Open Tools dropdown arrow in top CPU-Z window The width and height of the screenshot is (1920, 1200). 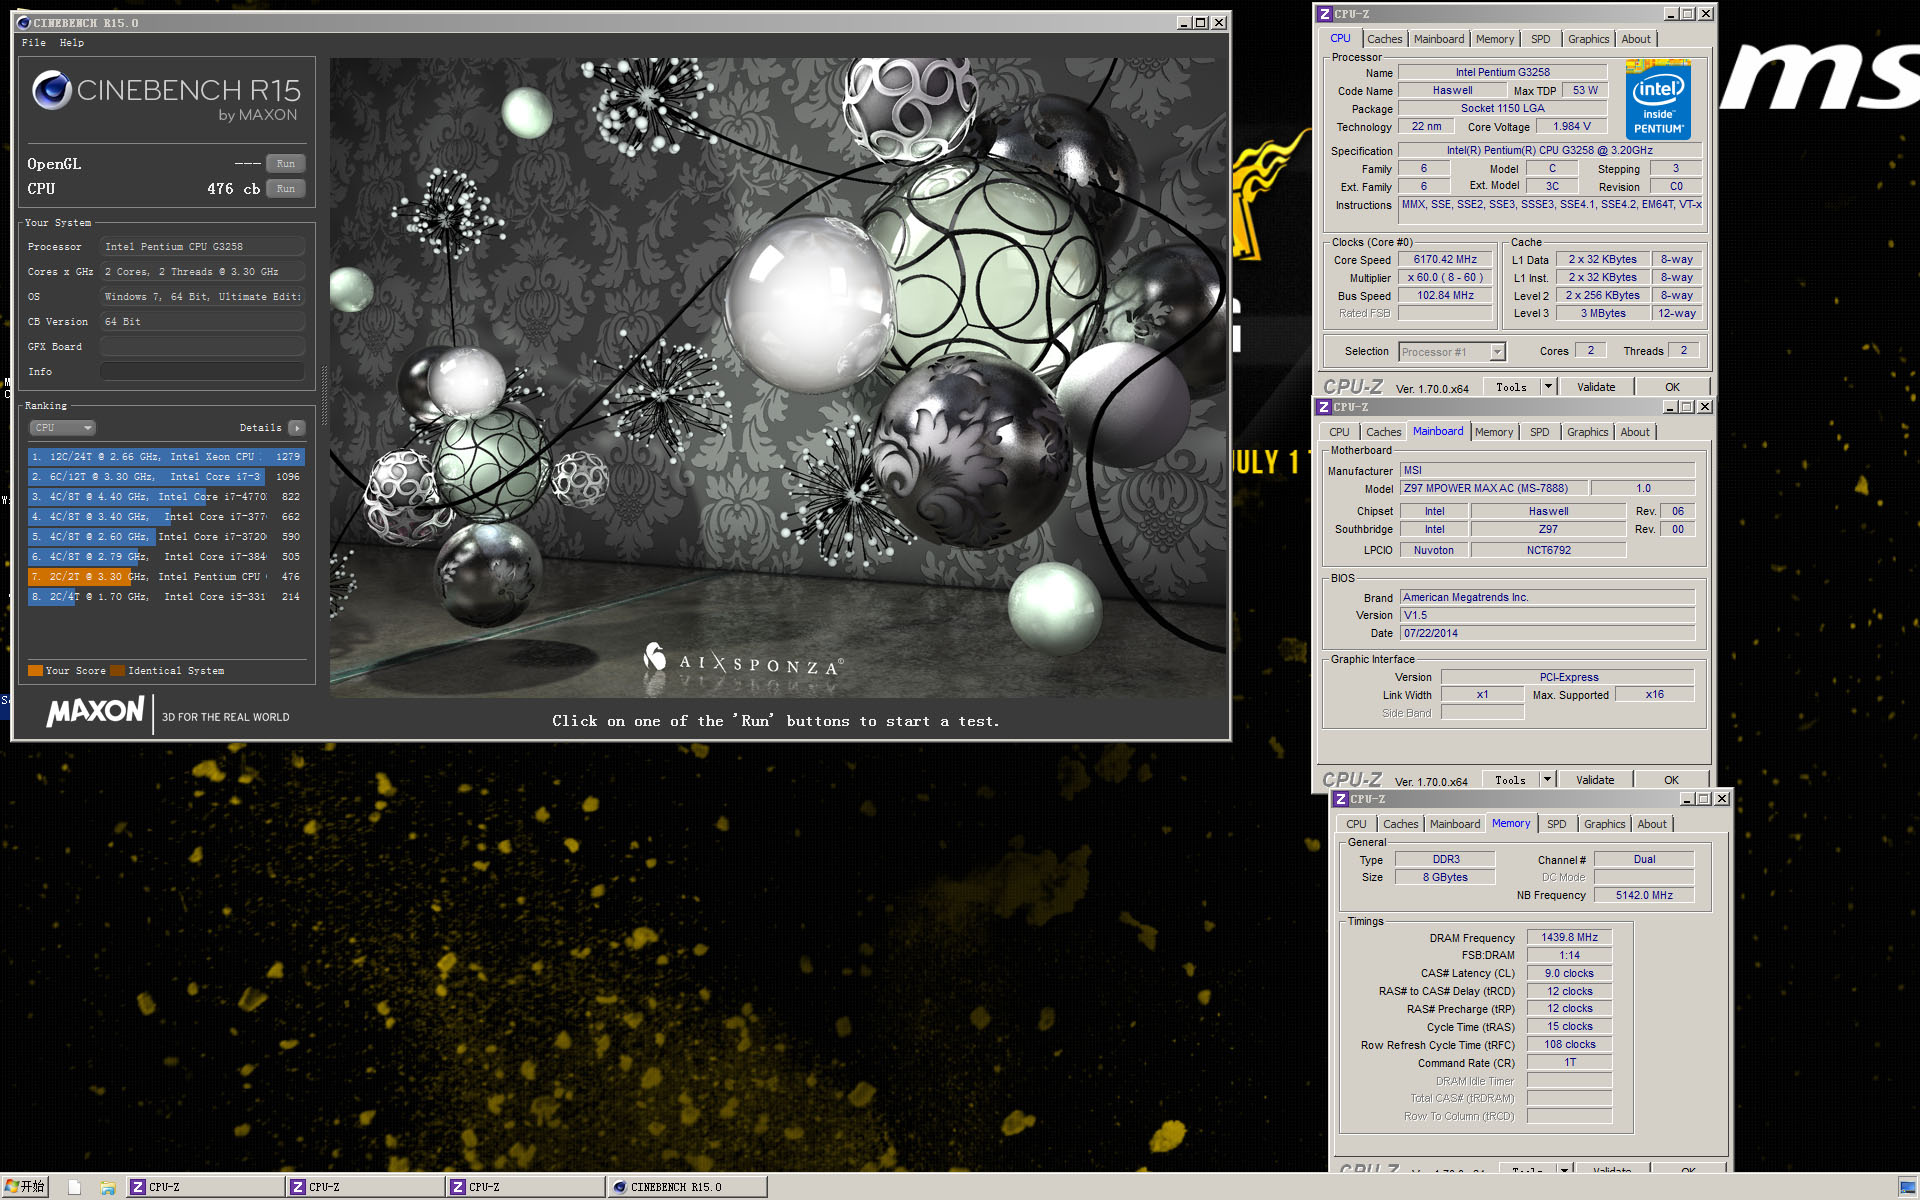point(1548,387)
